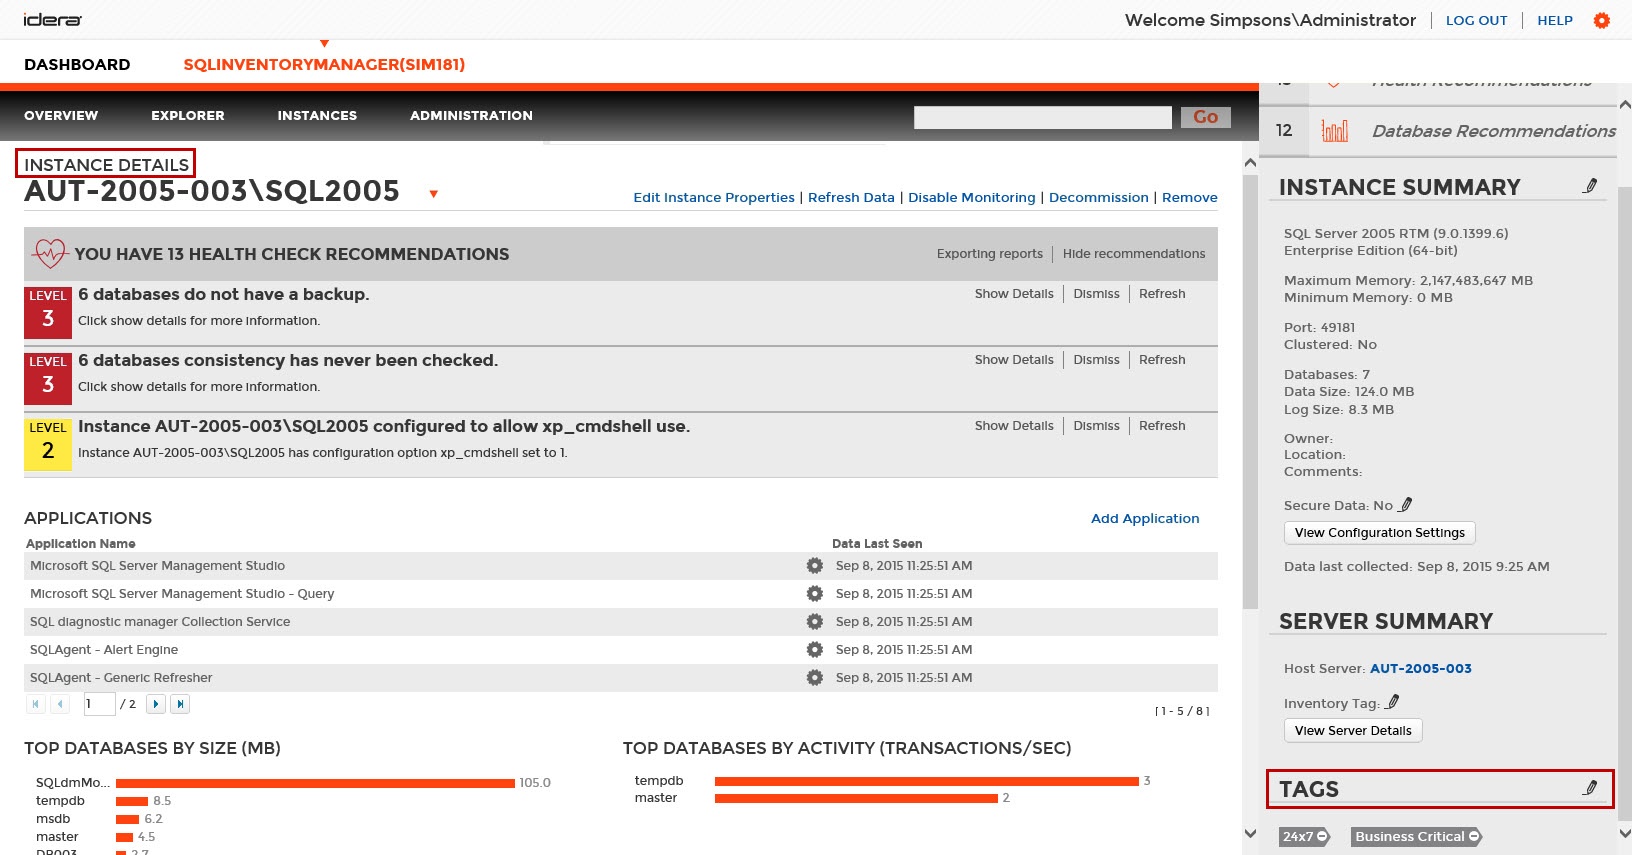
Task: Edit Secure Data with the pencil icon
Action: click(x=1405, y=505)
